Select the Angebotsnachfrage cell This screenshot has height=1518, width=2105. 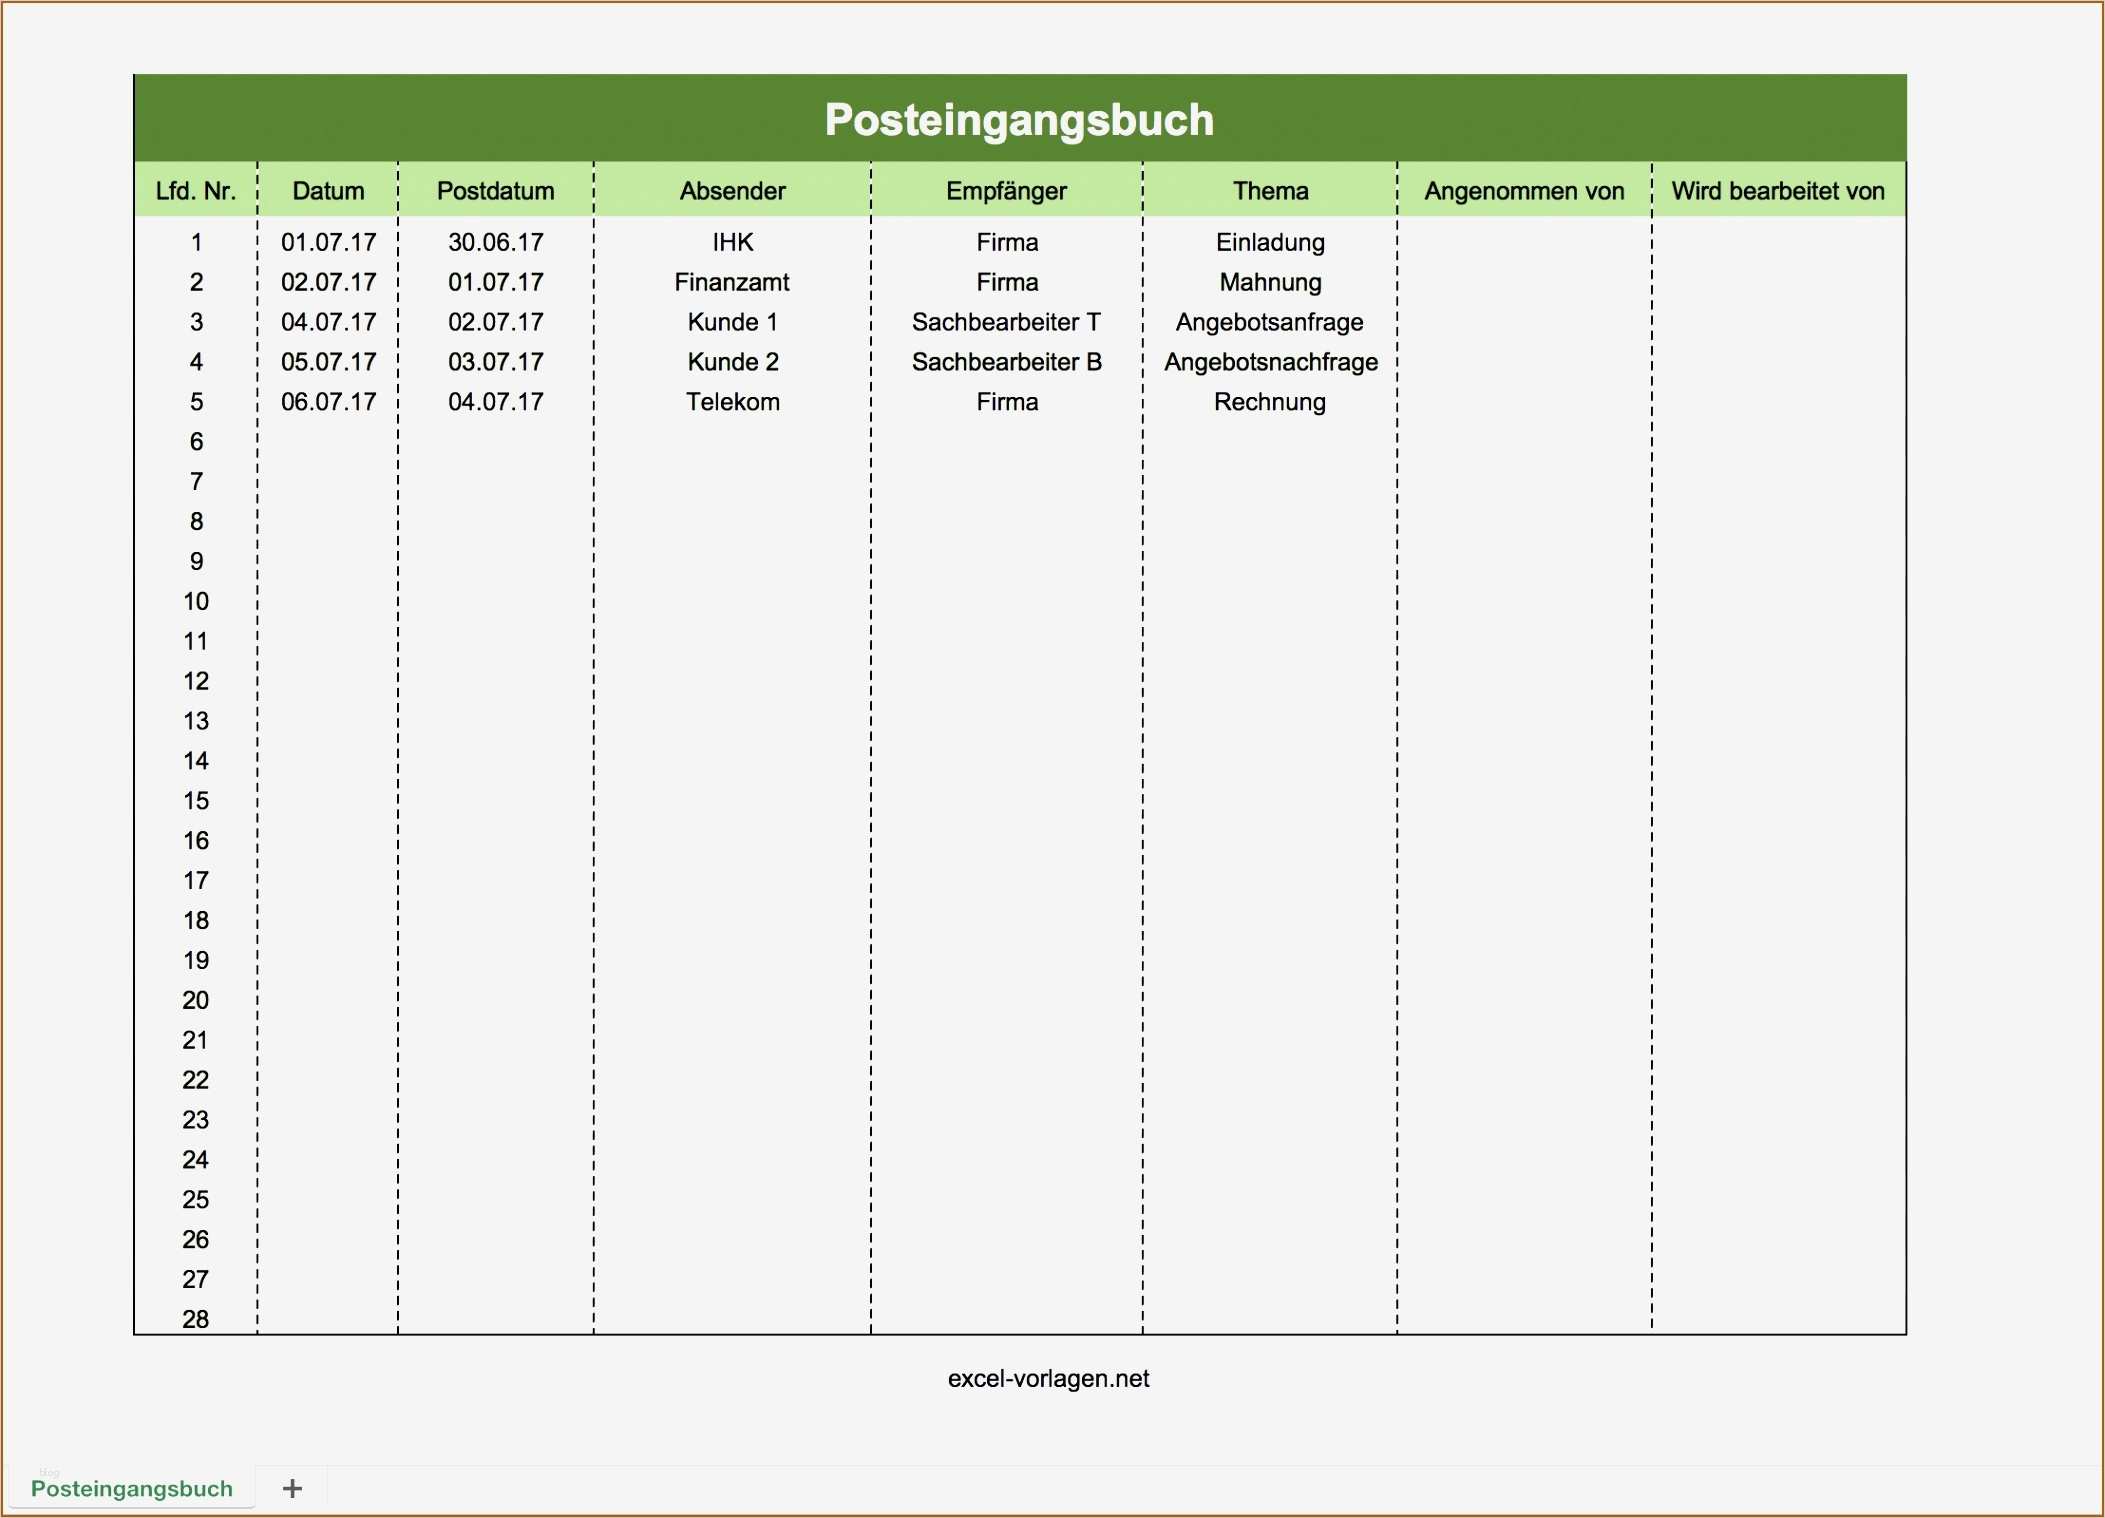click(x=1270, y=362)
